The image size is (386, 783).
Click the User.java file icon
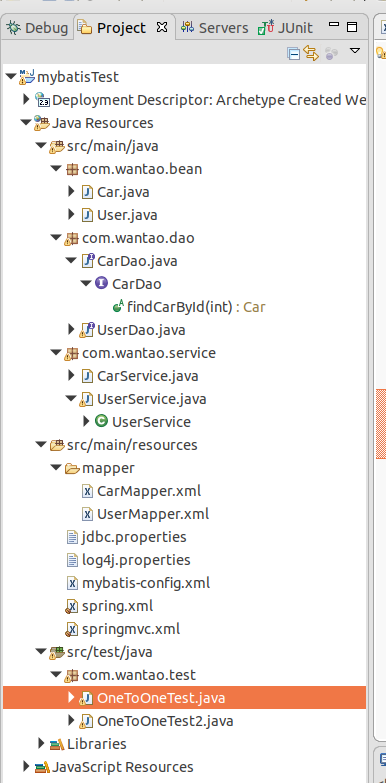click(x=87, y=215)
